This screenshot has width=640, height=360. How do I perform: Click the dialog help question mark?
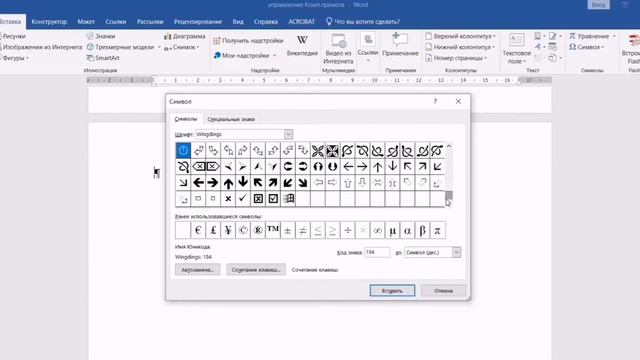tap(435, 101)
